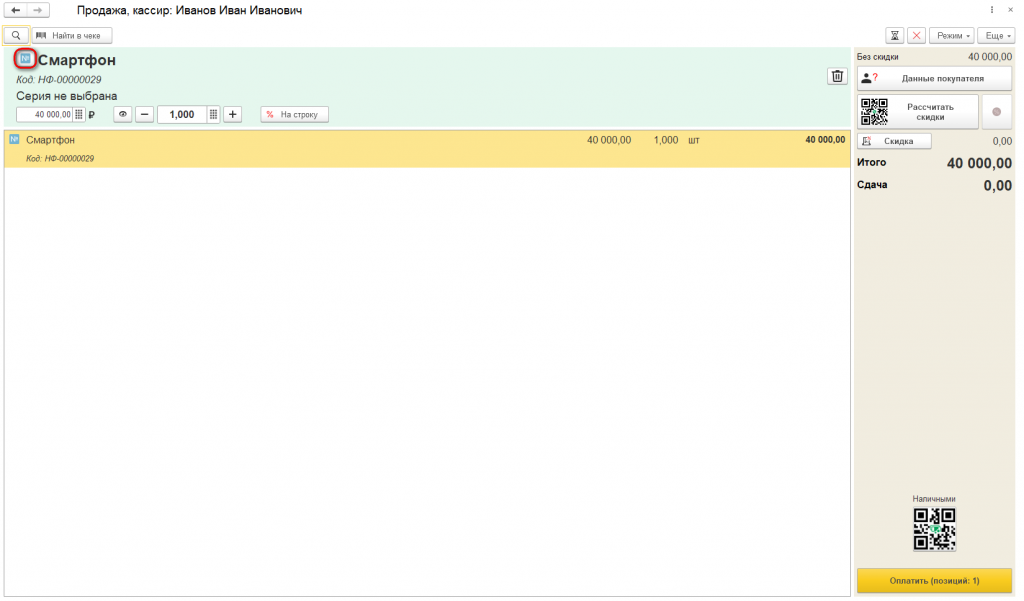
Task: Click the Наличными QR code payment icon
Action: (x=934, y=528)
